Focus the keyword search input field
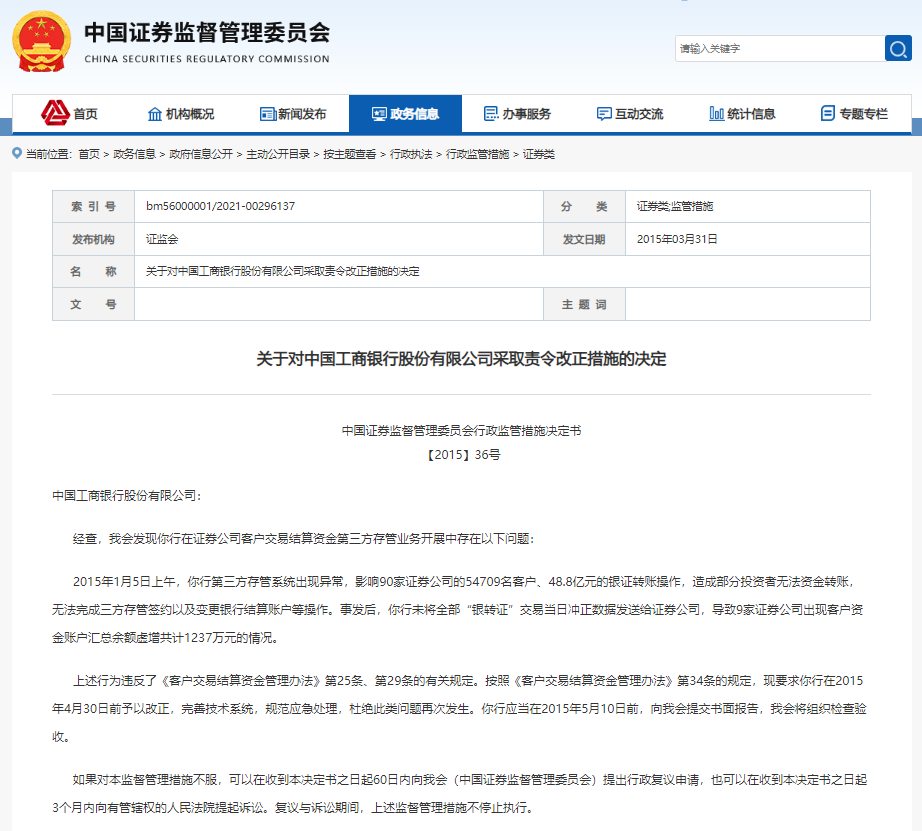This screenshot has height=831, width=922. (x=777, y=48)
